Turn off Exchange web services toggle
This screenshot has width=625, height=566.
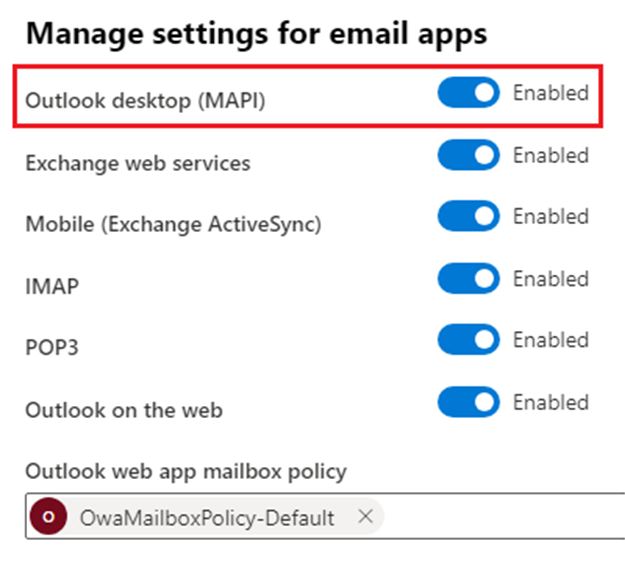[468, 155]
